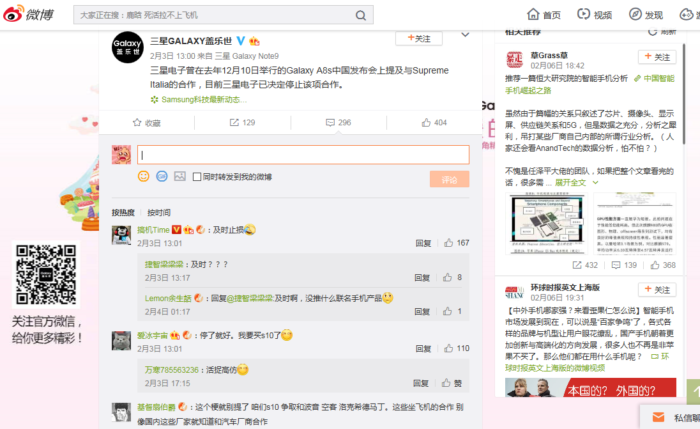Click 三星 Galaxy Note9 source link
This screenshot has height=429, width=700.
coord(247,56)
